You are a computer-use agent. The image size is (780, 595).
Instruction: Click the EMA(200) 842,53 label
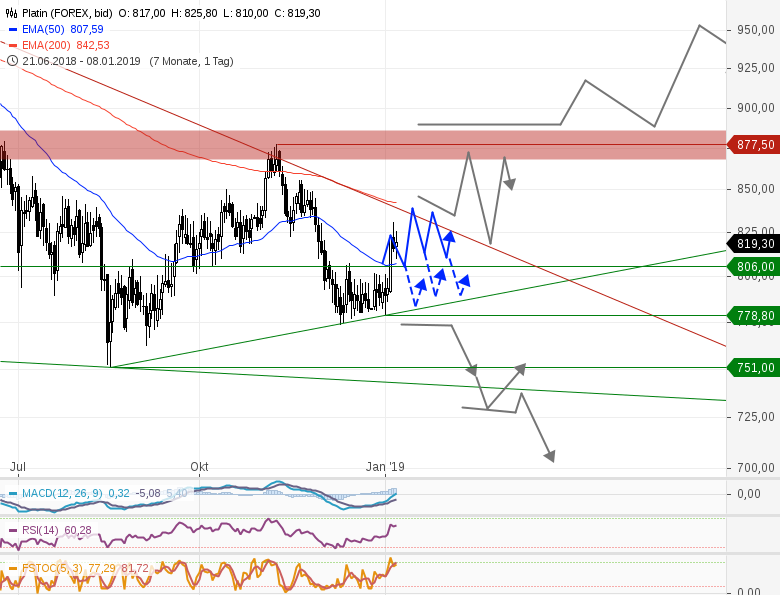66,45
